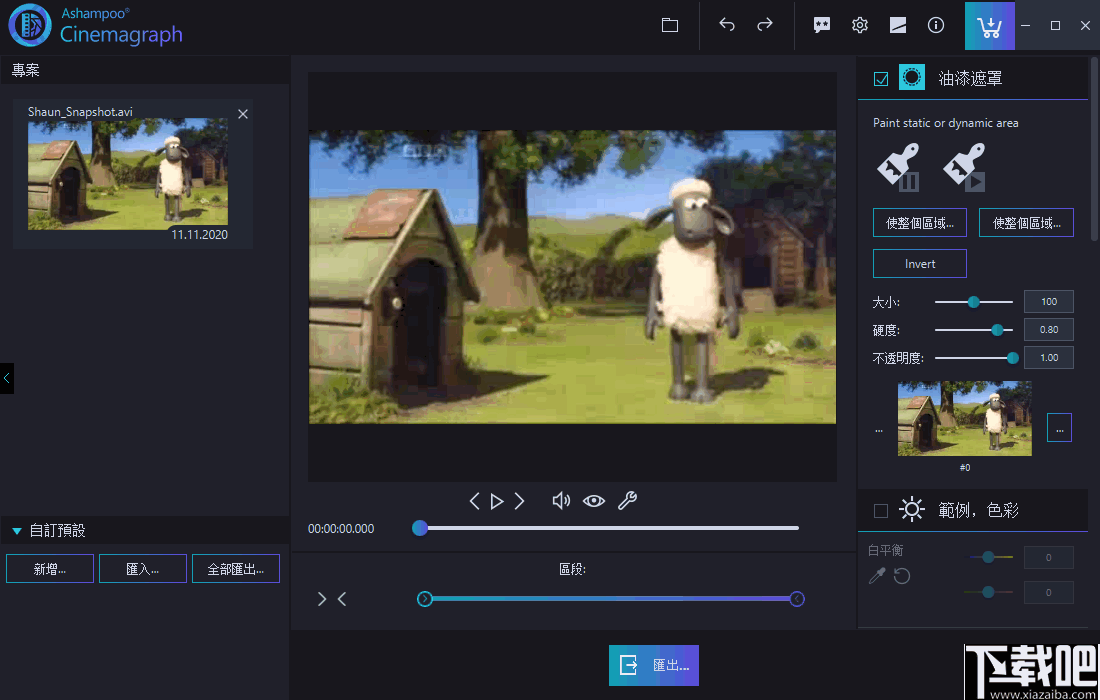Click the redo arrow

(x=765, y=25)
